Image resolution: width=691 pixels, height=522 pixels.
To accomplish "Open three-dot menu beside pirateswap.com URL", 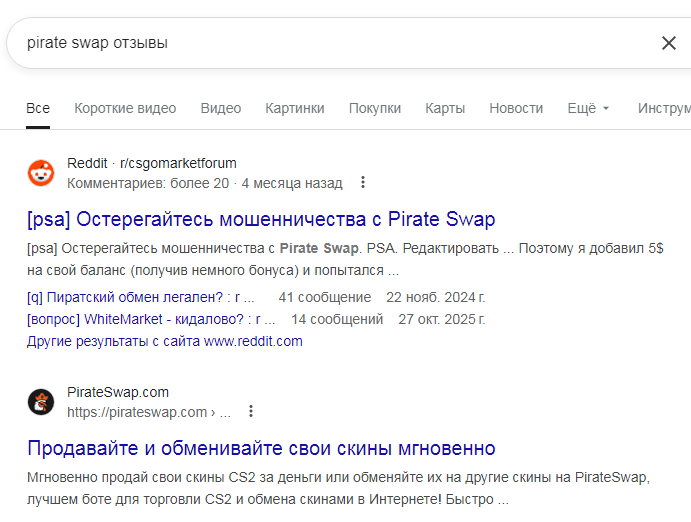I will pyautogui.click(x=251, y=412).
